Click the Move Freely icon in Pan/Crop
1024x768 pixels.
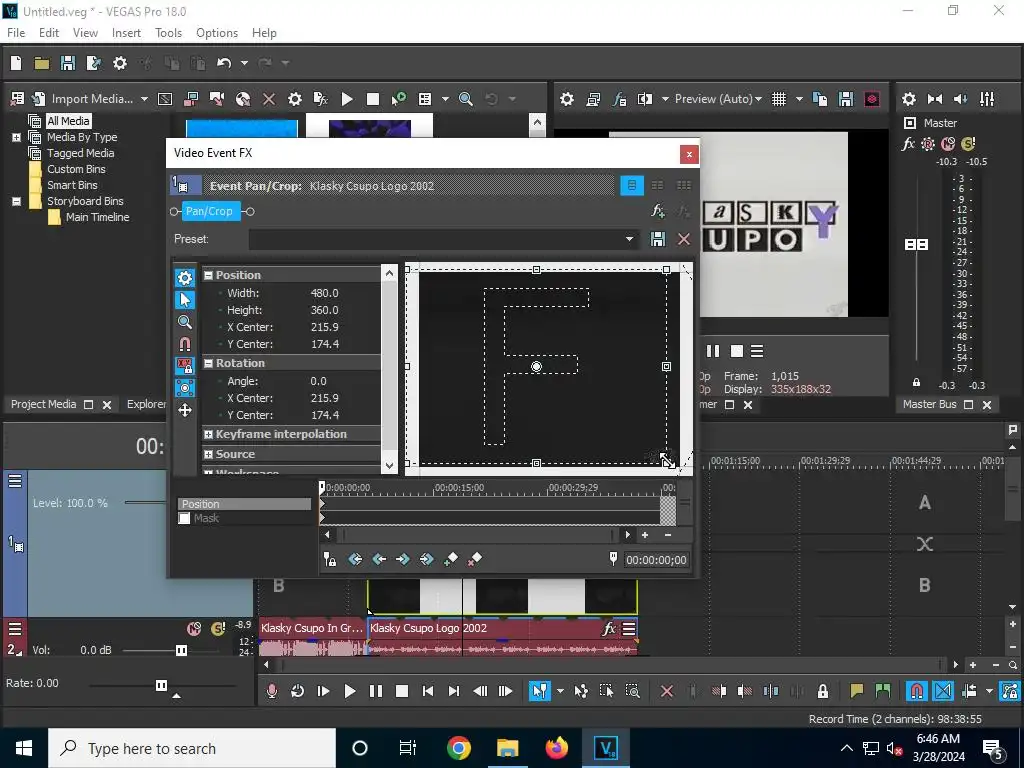(x=185, y=410)
